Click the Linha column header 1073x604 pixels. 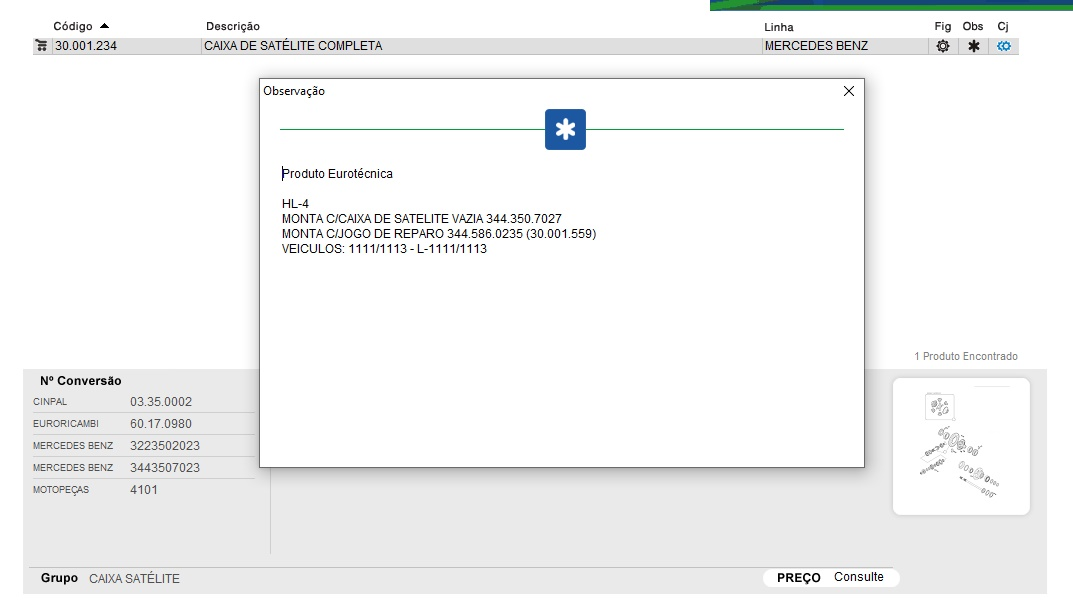[x=778, y=27]
